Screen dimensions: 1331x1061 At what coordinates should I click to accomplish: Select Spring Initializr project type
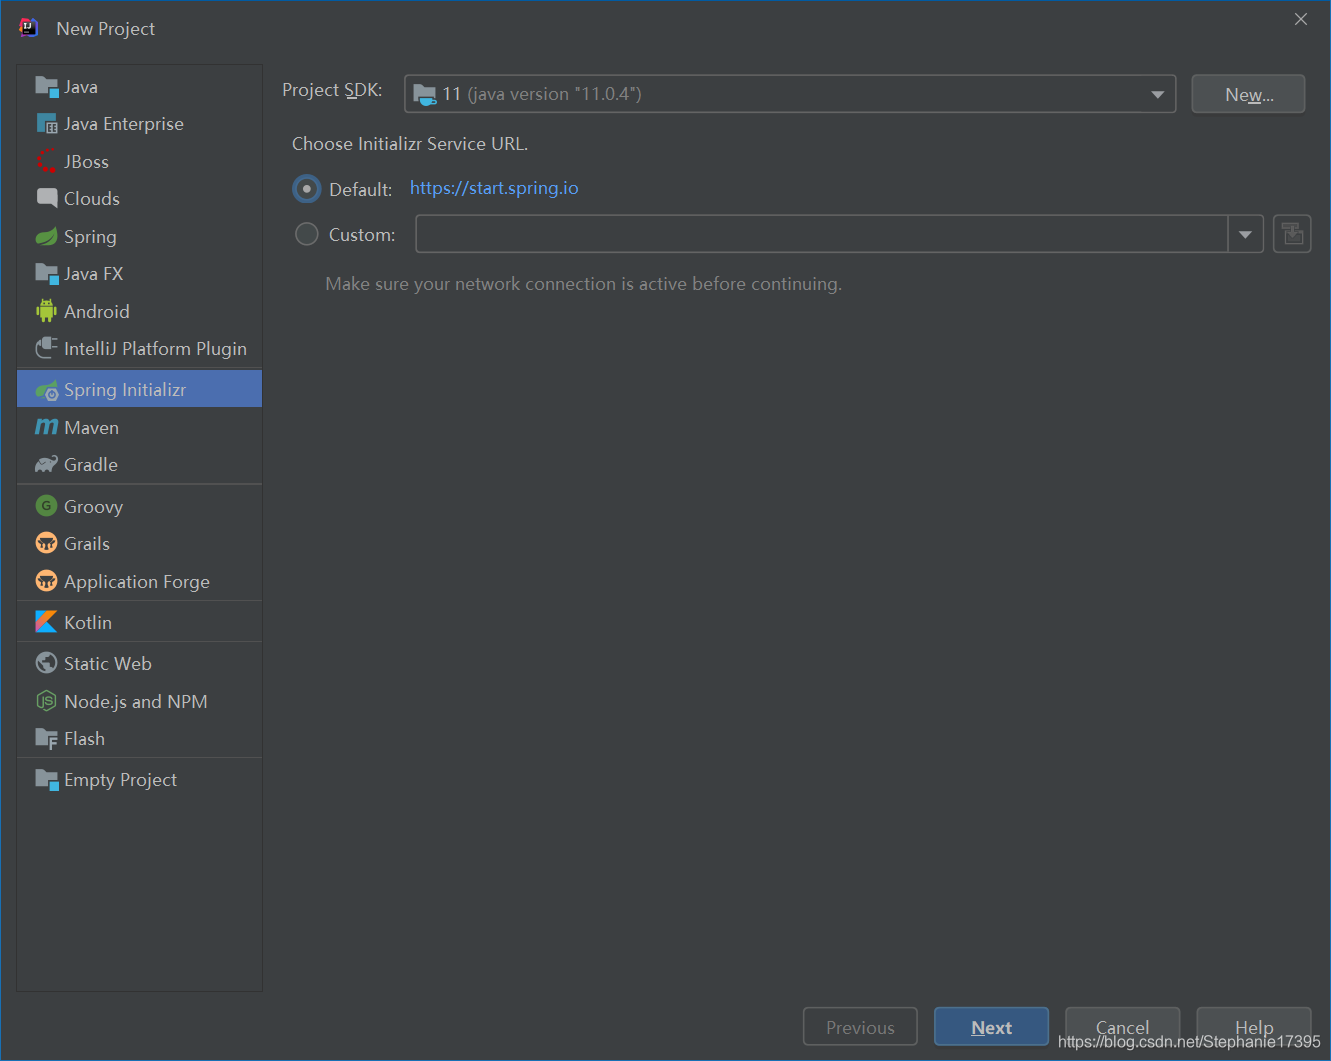pos(140,390)
